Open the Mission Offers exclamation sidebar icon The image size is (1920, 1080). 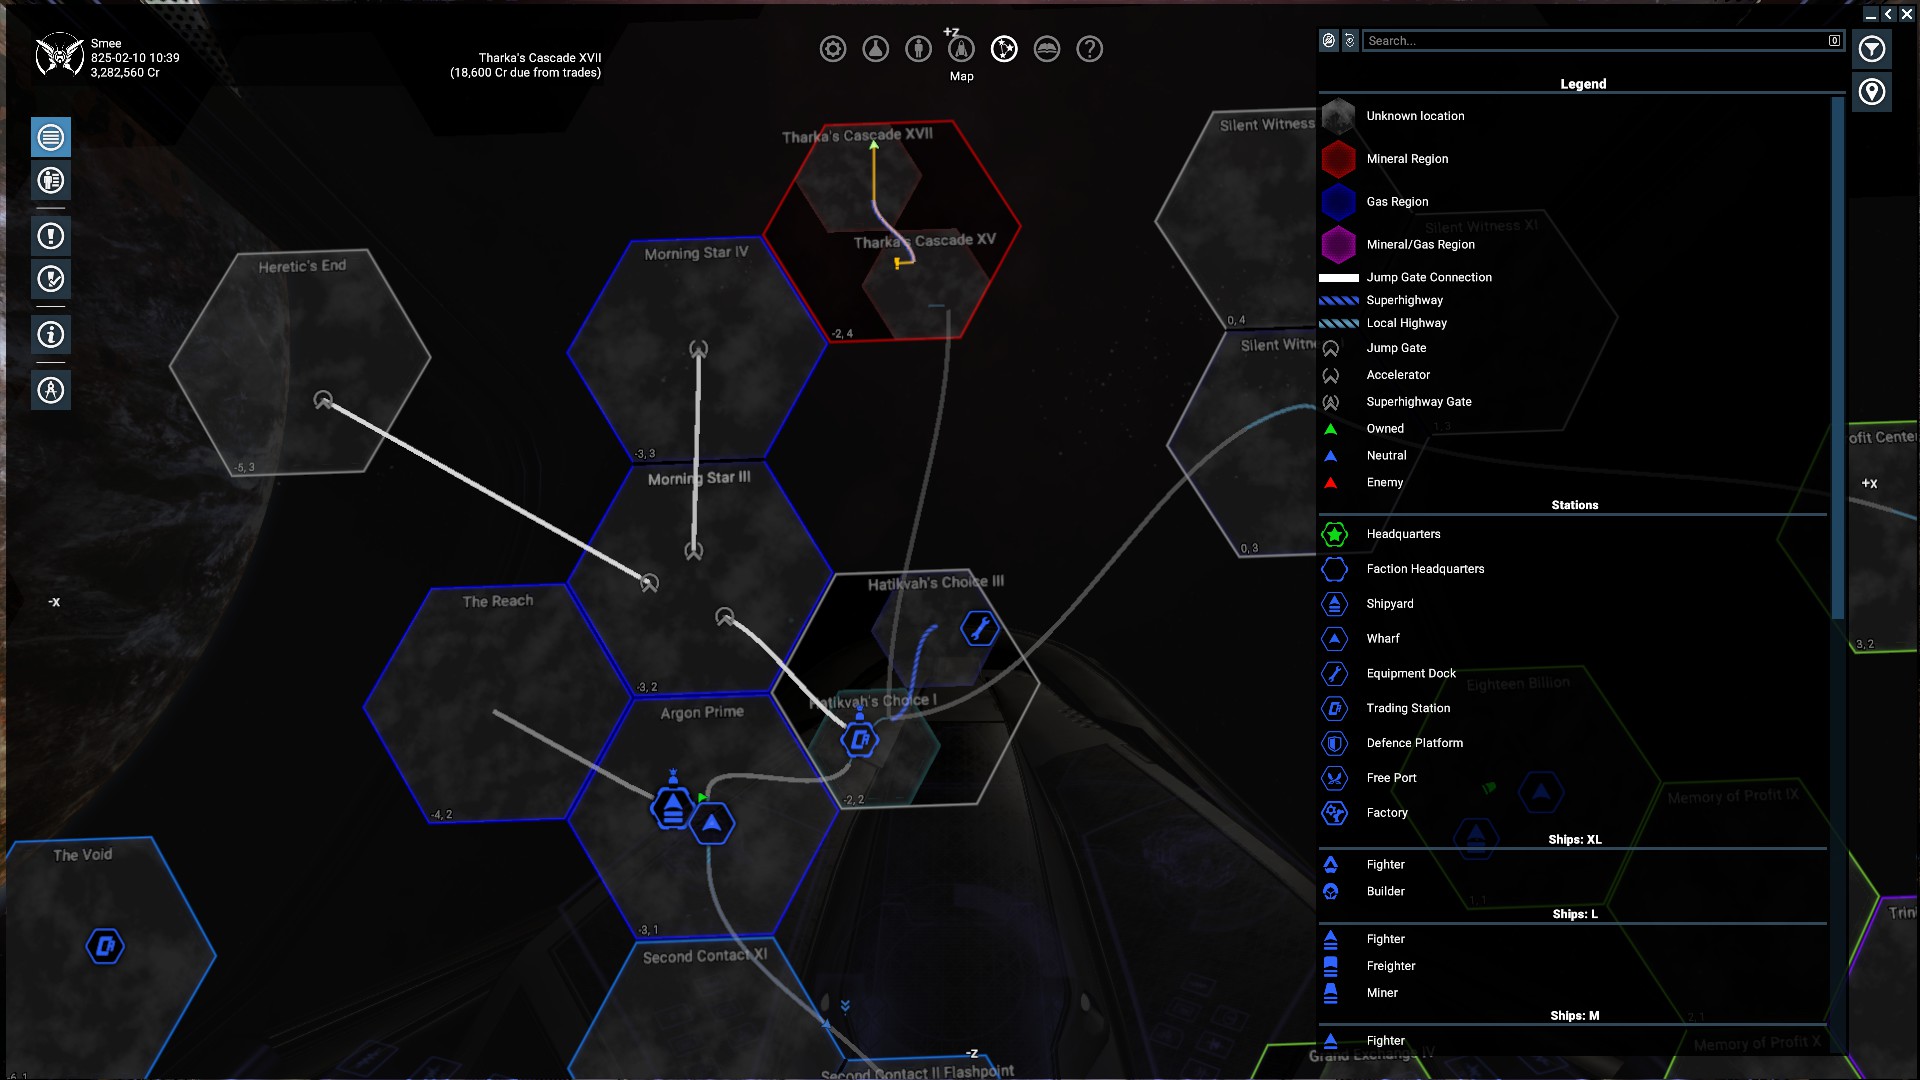point(51,236)
